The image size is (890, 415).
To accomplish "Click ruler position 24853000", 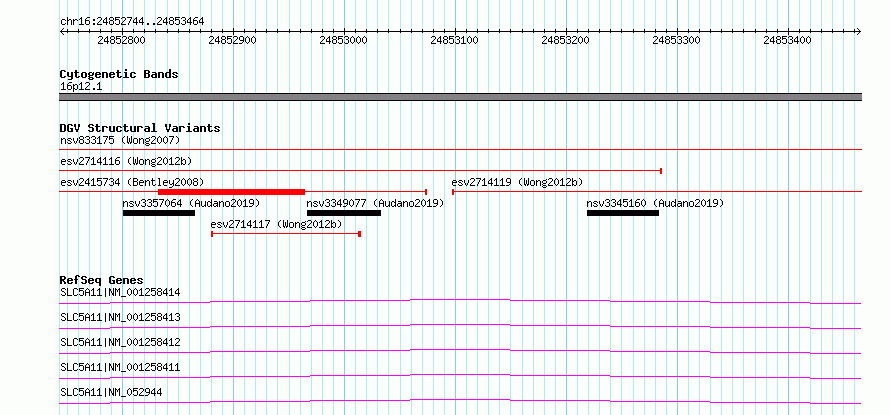I will click(x=343, y=40).
